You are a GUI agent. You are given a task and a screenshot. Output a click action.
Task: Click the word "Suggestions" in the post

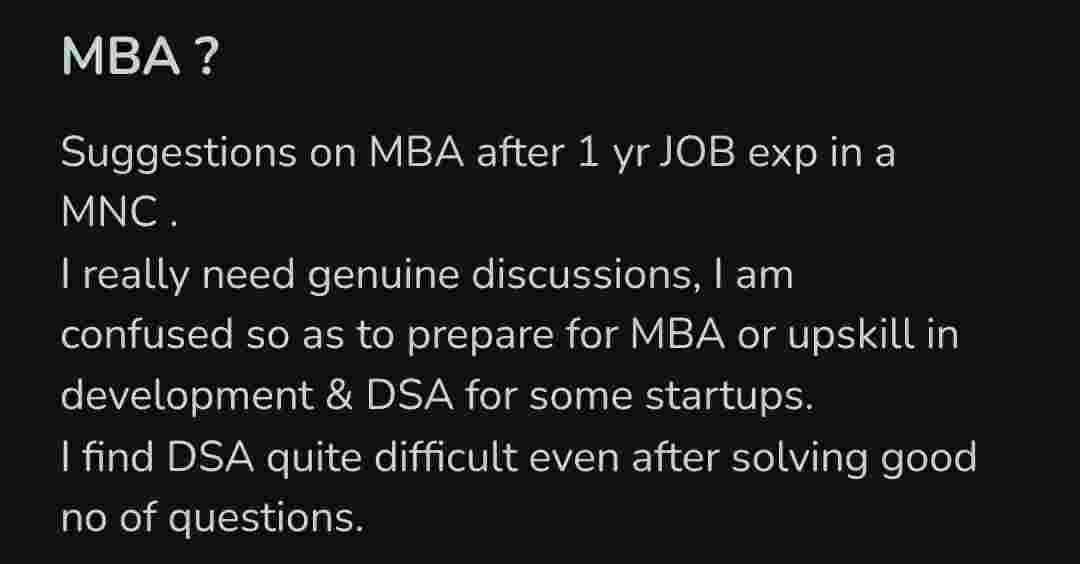(x=179, y=155)
